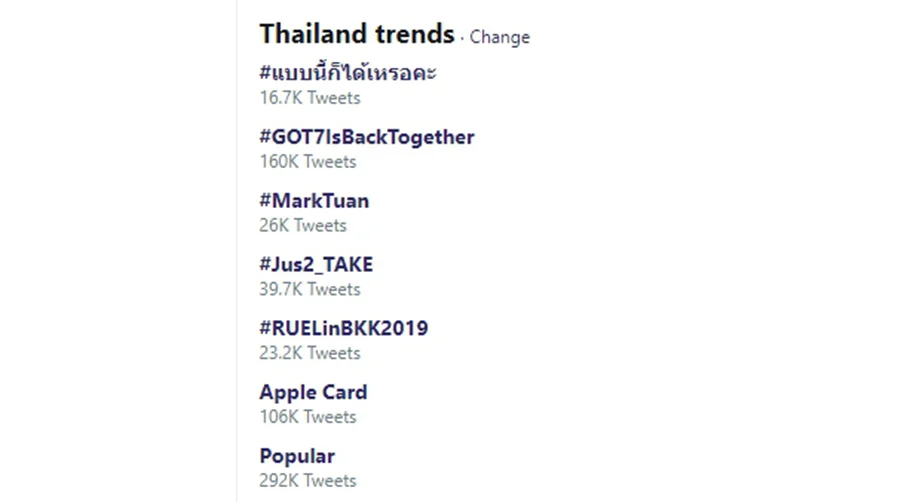
Task: Open the Thai-language hashtag trend at top
Action: 348,73
